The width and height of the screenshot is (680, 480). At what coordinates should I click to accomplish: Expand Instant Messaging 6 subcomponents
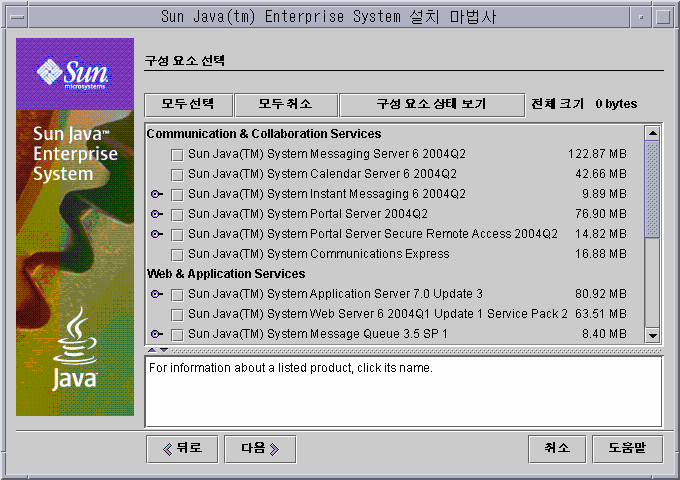coord(157,194)
